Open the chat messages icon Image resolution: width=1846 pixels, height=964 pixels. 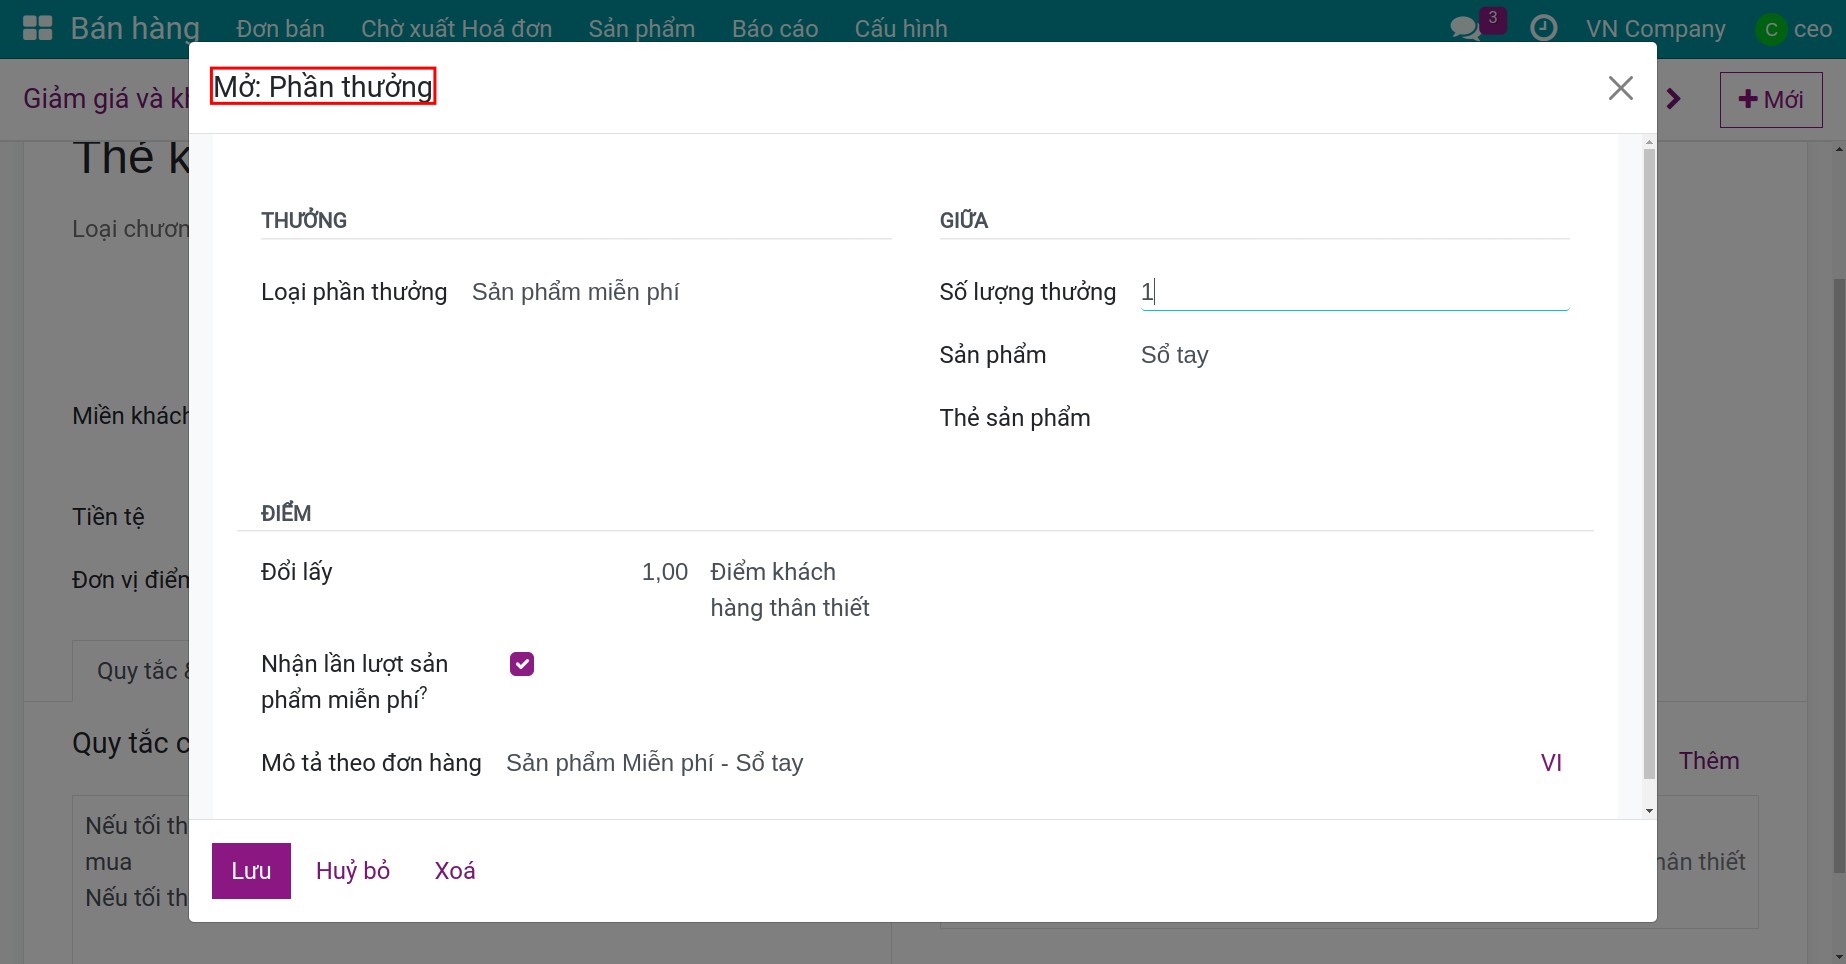(1465, 28)
